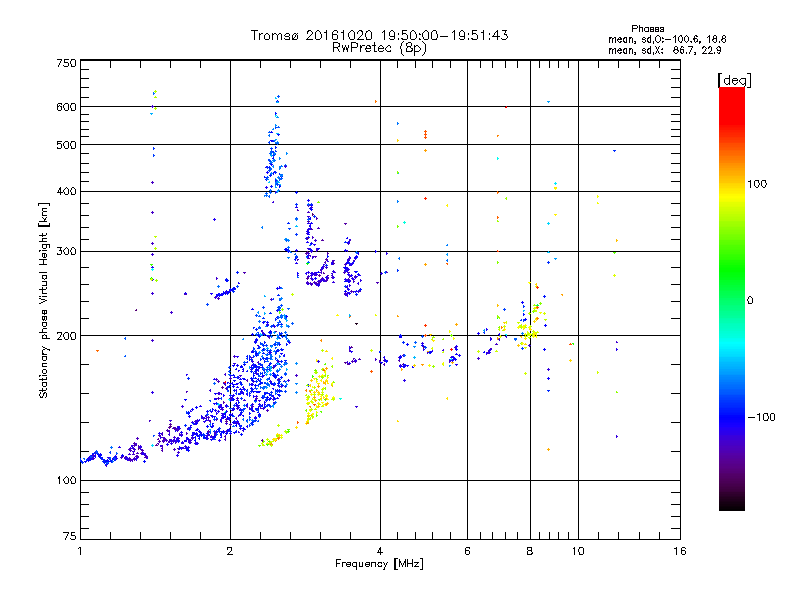800x600 pixels.
Task: Click the 'Frequency [MHz]' x-axis label
Action: point(379,564)
